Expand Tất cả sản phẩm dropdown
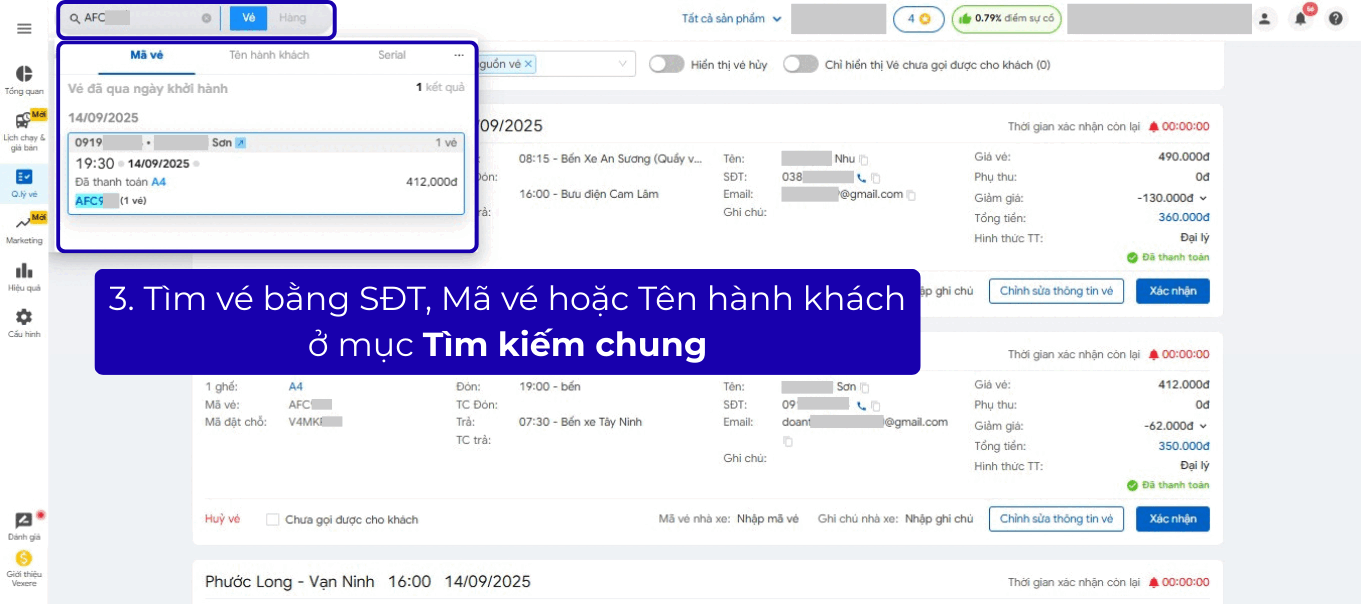The height and width of the screenshot is (604, 1361). coord(730,18)
